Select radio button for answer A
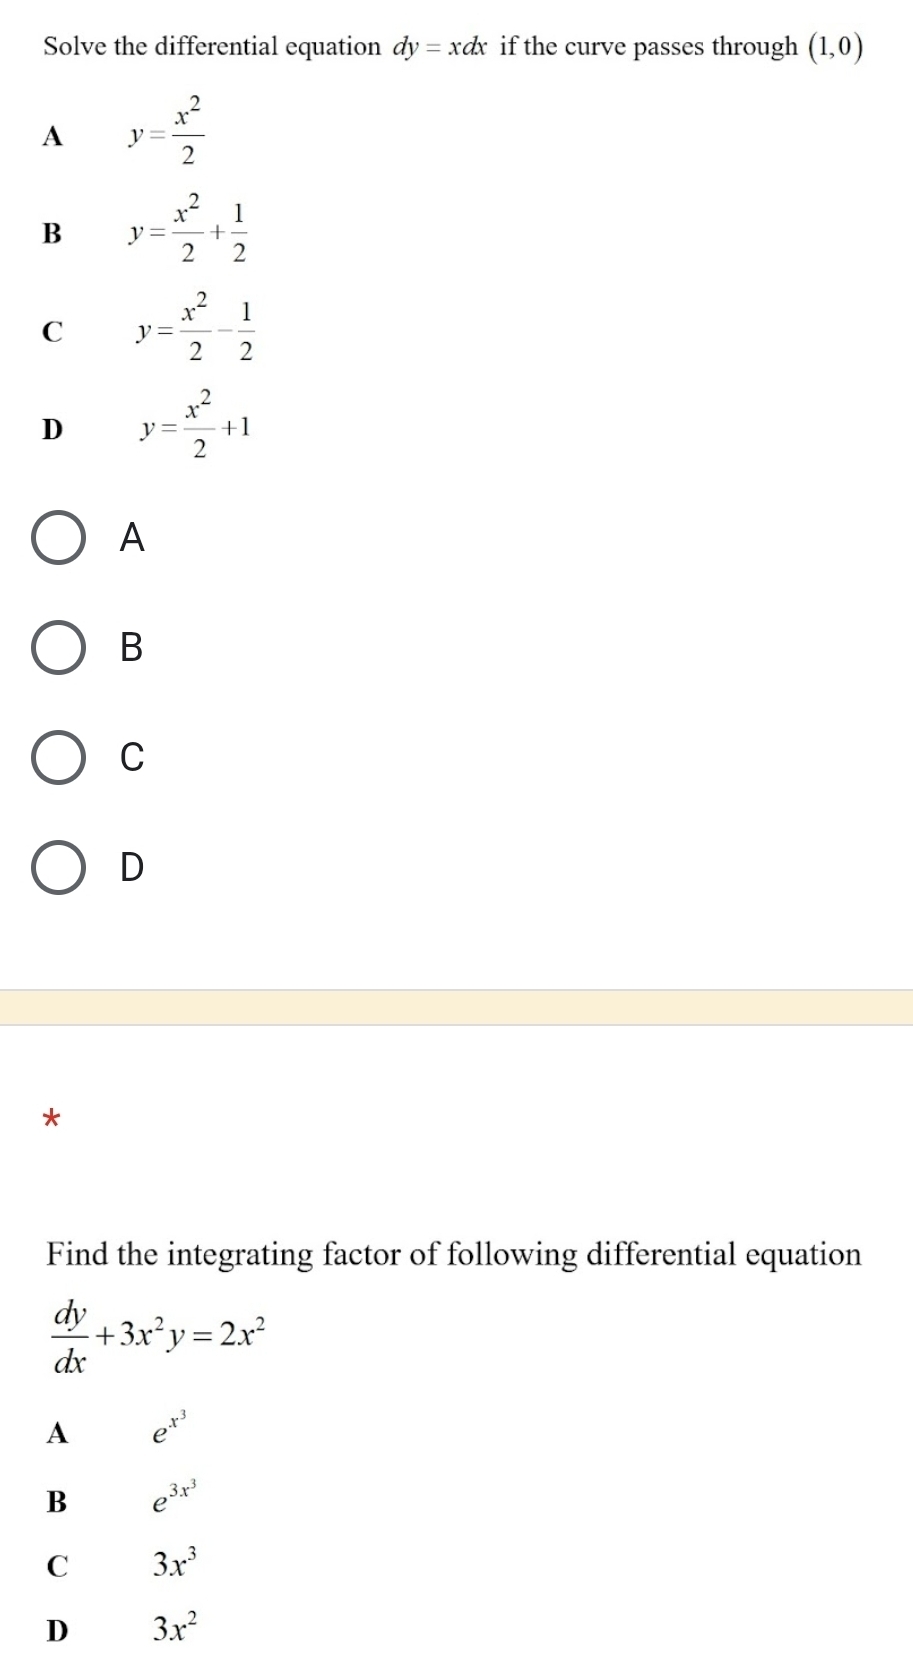This screenshot has width=913, height=1677. [x=58, y=538]
